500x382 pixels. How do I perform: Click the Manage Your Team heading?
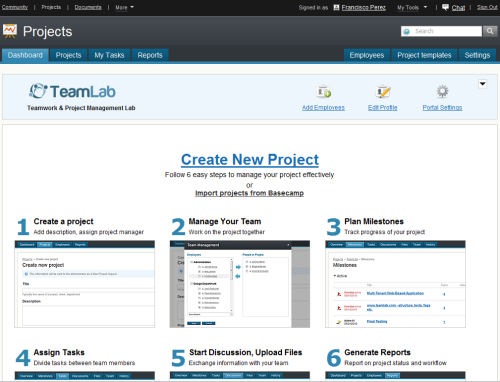click(225, 221)
